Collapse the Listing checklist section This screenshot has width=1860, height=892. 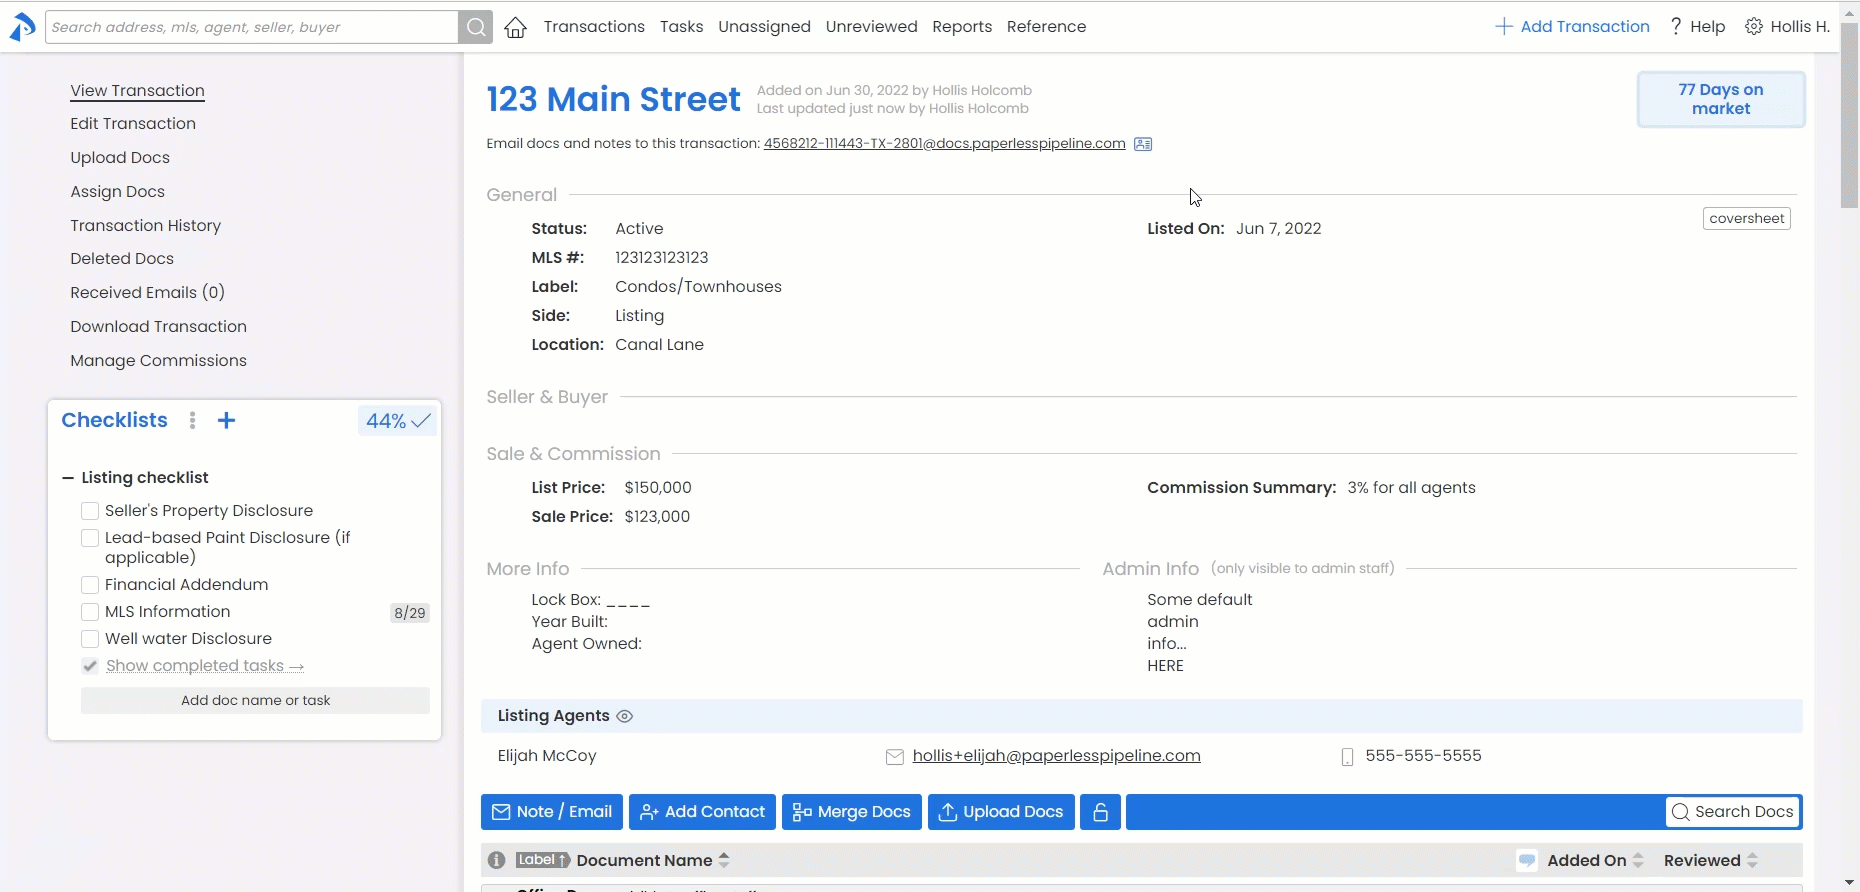click(x=68, y=478)
